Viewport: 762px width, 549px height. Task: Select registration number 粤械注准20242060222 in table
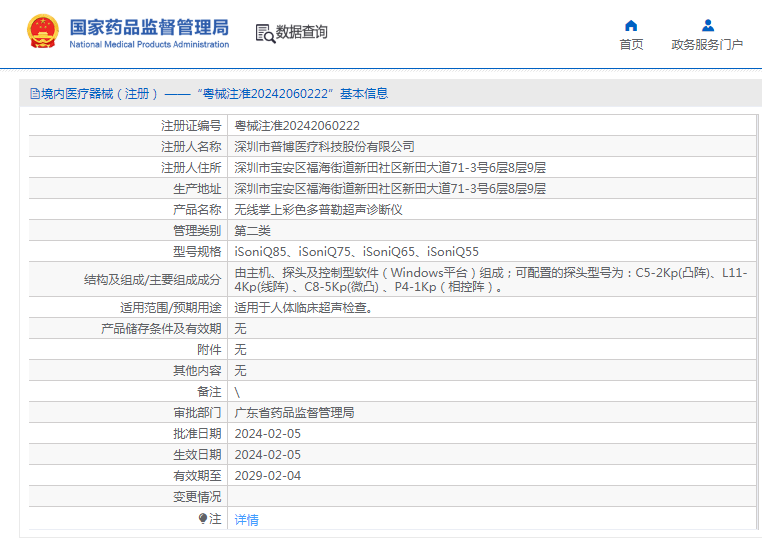pyautogui.click(x=297, y=126)
